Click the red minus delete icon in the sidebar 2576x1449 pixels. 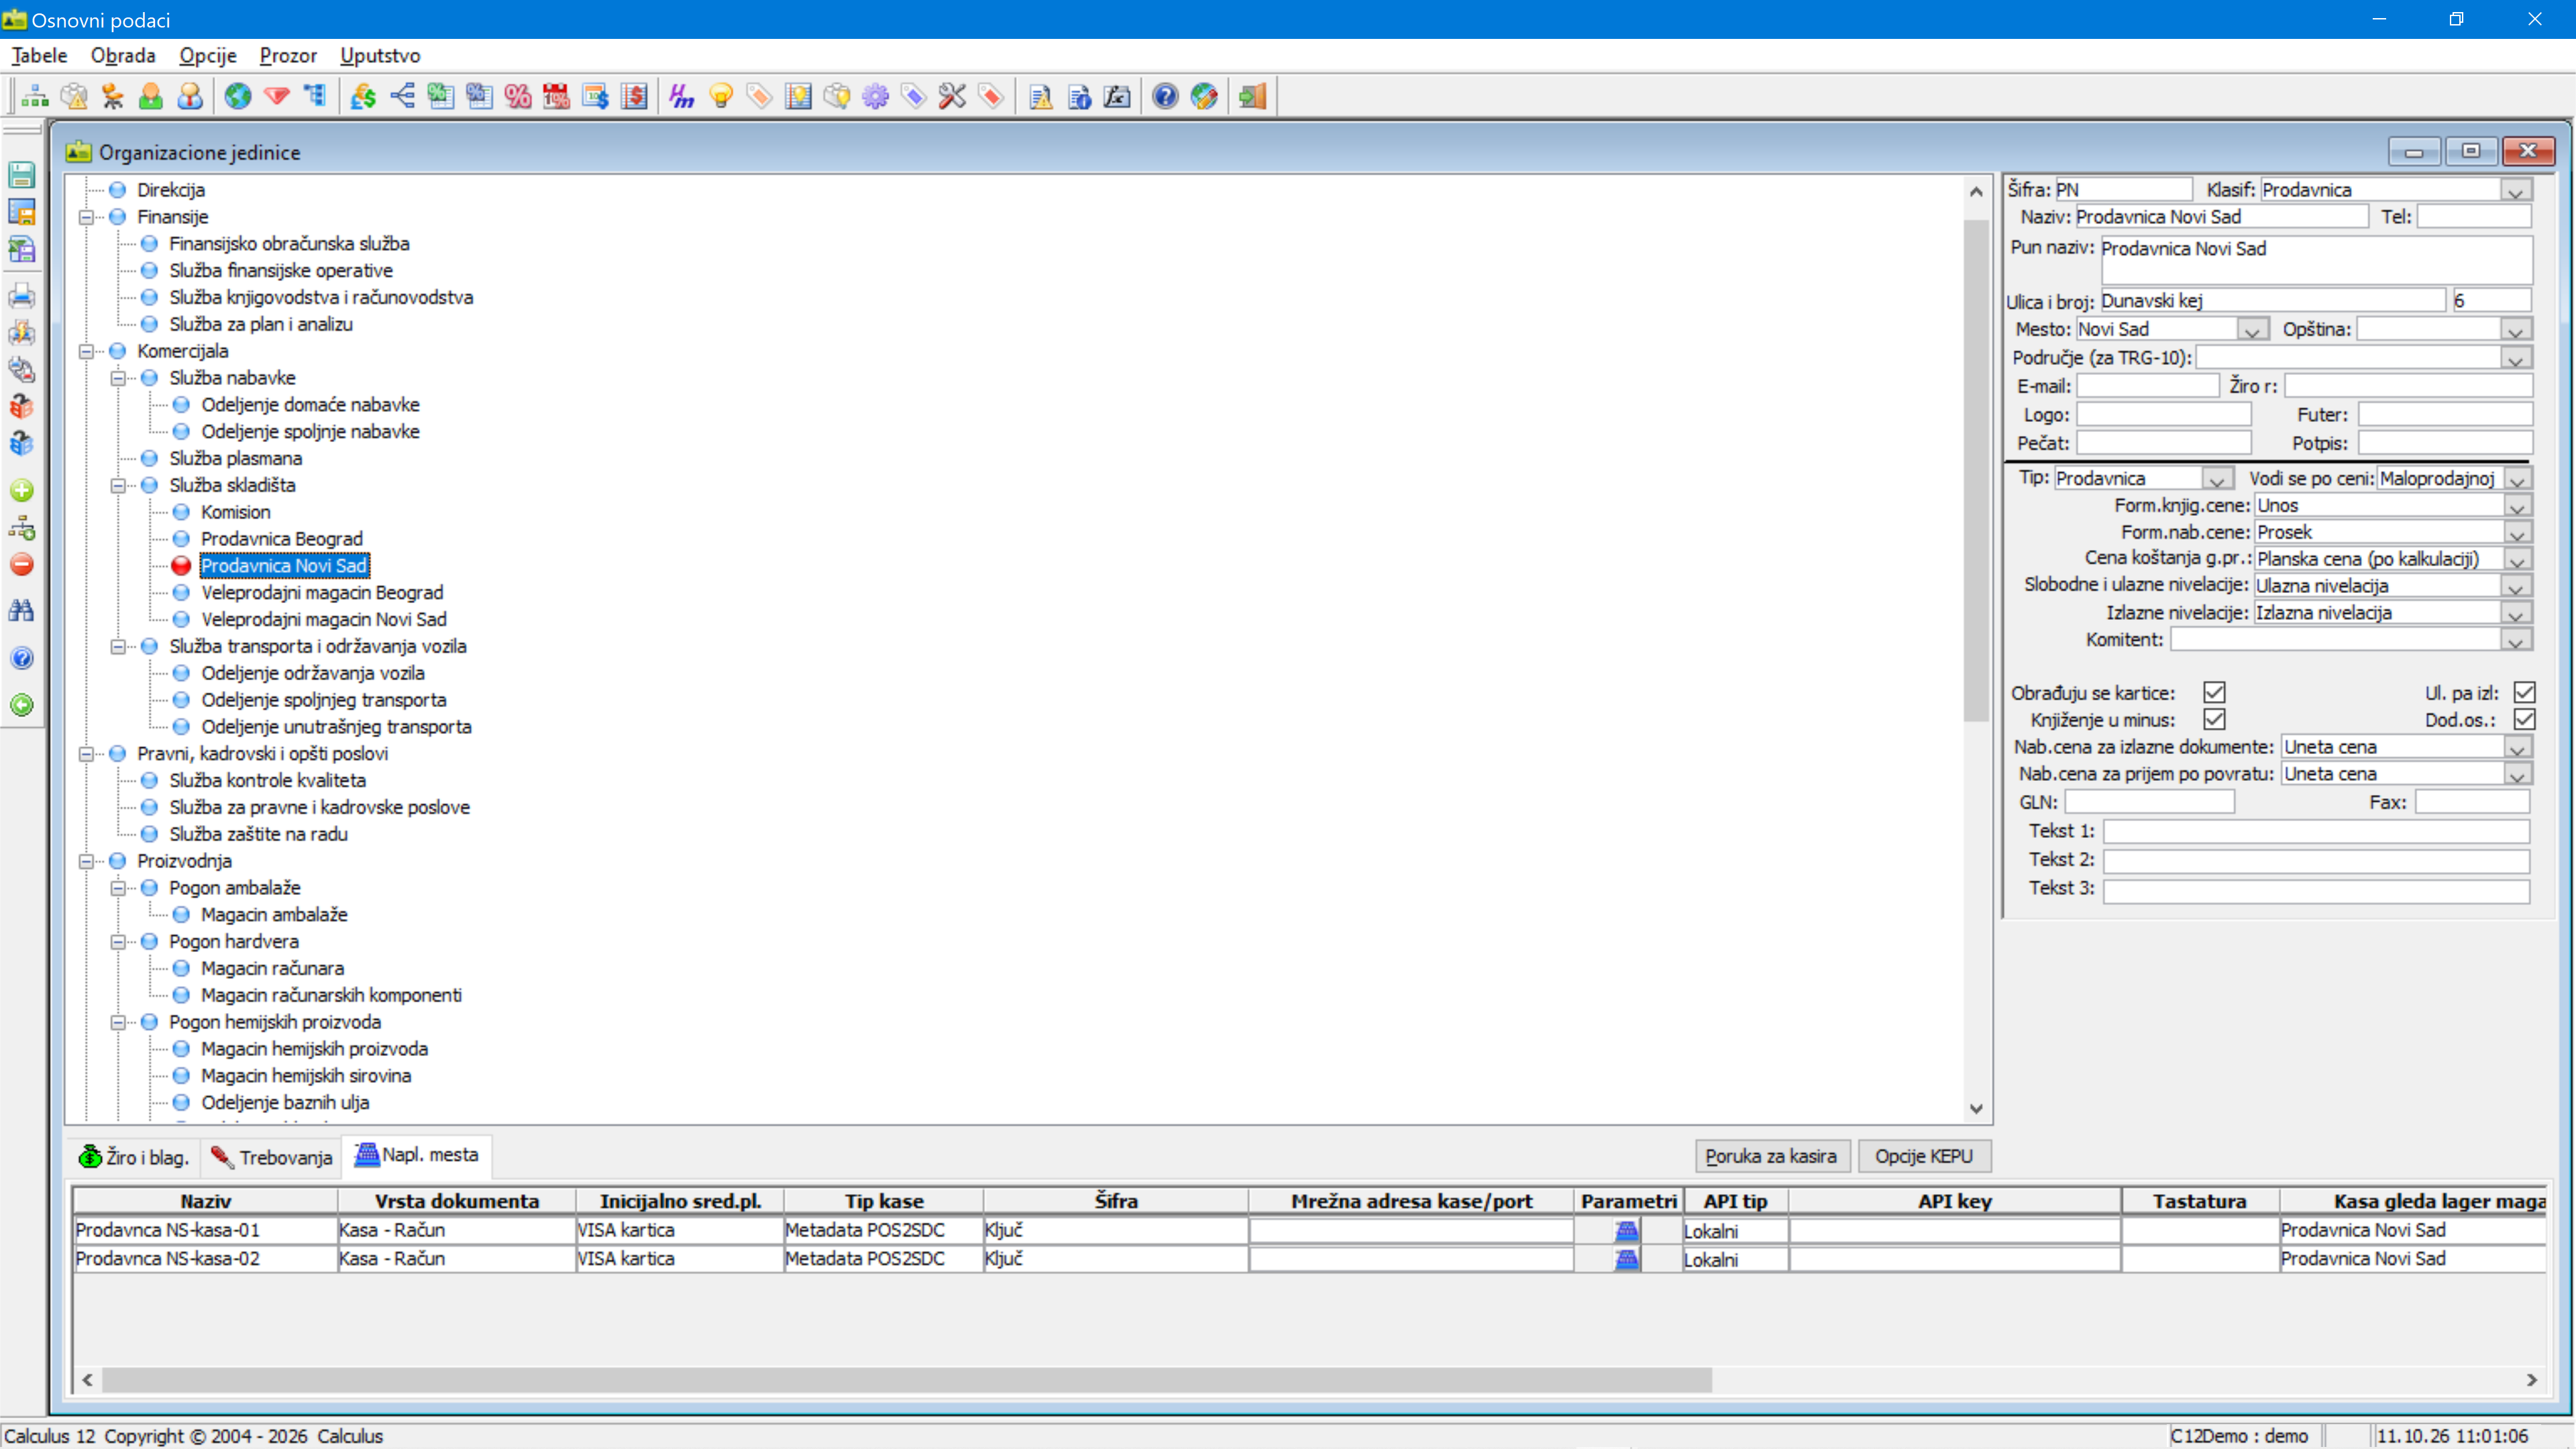coord(22,565)
